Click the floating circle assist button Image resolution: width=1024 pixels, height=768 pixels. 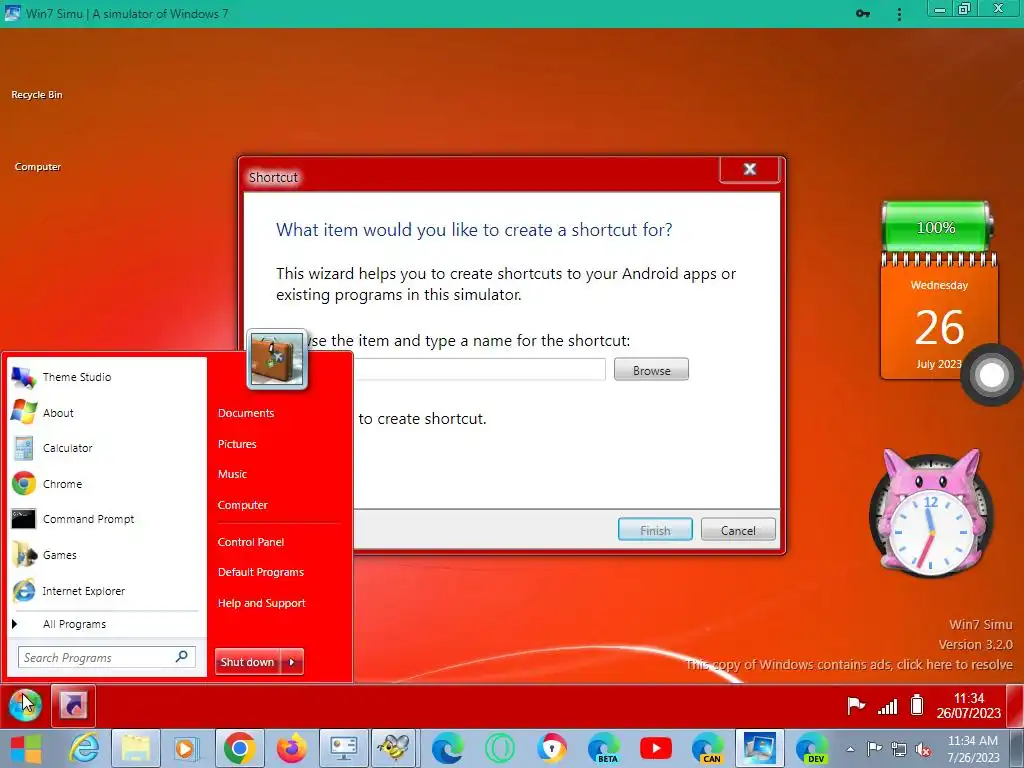coord(991,375)
